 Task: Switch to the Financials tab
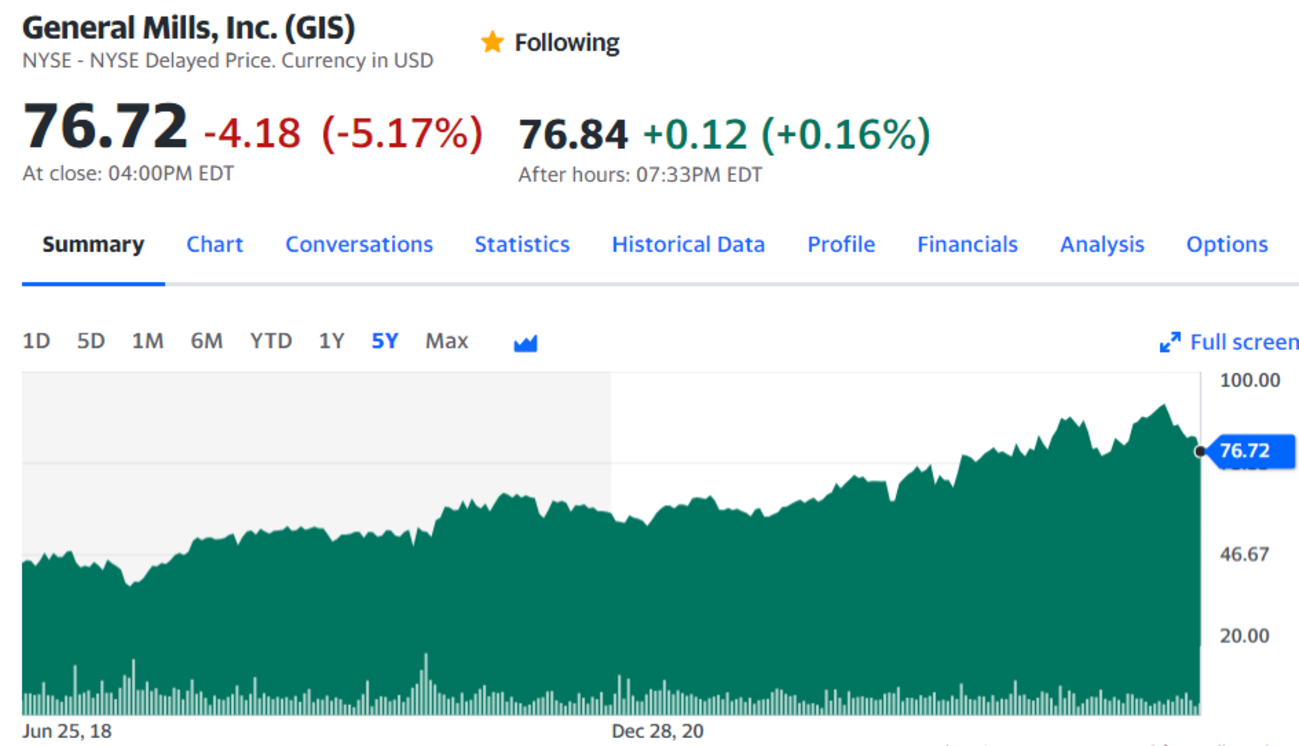click(967, 245)
